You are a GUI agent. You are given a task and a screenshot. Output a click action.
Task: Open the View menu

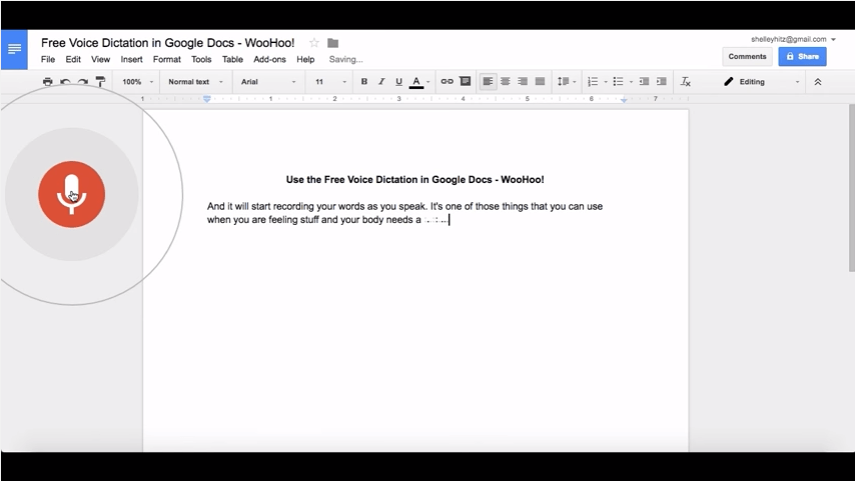pyautogui.click(x=100, y=59)
